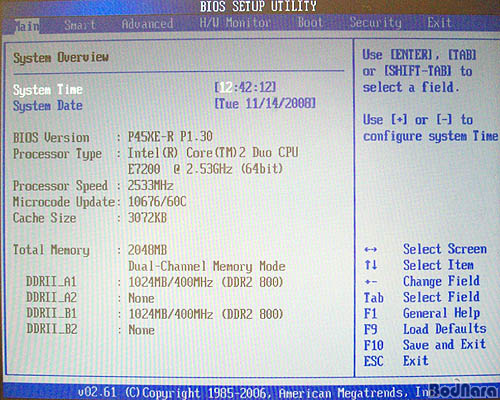The image size is (500, 400).
Task: Click the configure system Time help line
Action: (430, 136)
